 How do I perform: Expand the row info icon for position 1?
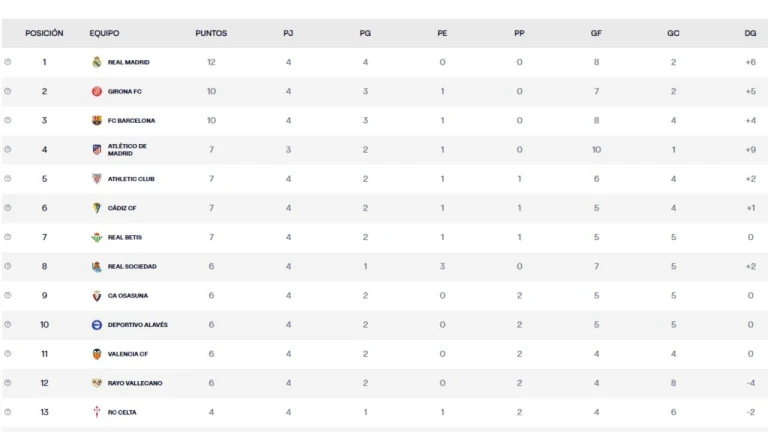pos(8,62)
